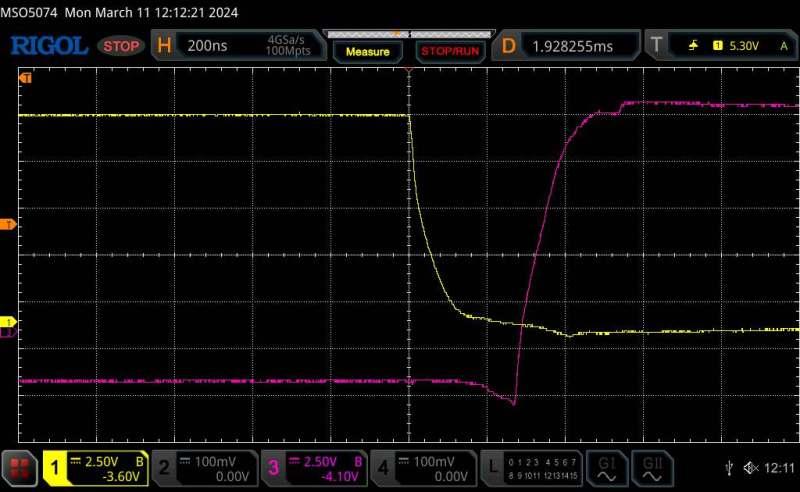This screenshot has height=492, width=800.
Task: Toggle channel 1 with 2.50V scale
Action: click(x=95, y=467)
